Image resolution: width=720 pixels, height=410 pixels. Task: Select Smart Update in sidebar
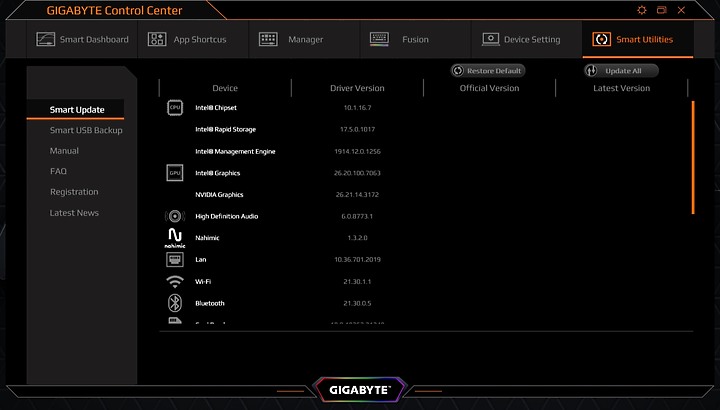[75, 110]
